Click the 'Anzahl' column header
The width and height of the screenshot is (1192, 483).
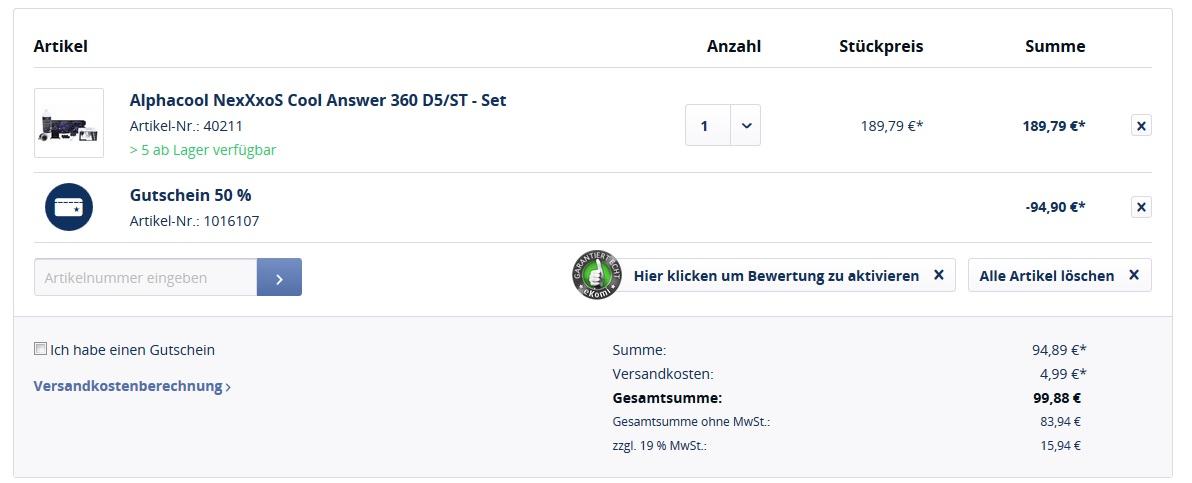coord(733,46)
